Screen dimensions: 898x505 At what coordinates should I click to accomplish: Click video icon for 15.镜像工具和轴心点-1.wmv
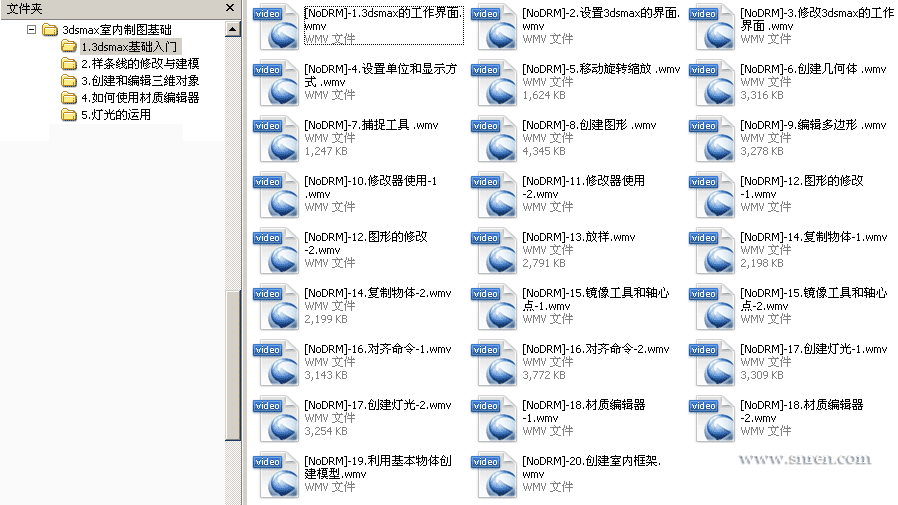(x=494, y=307)
